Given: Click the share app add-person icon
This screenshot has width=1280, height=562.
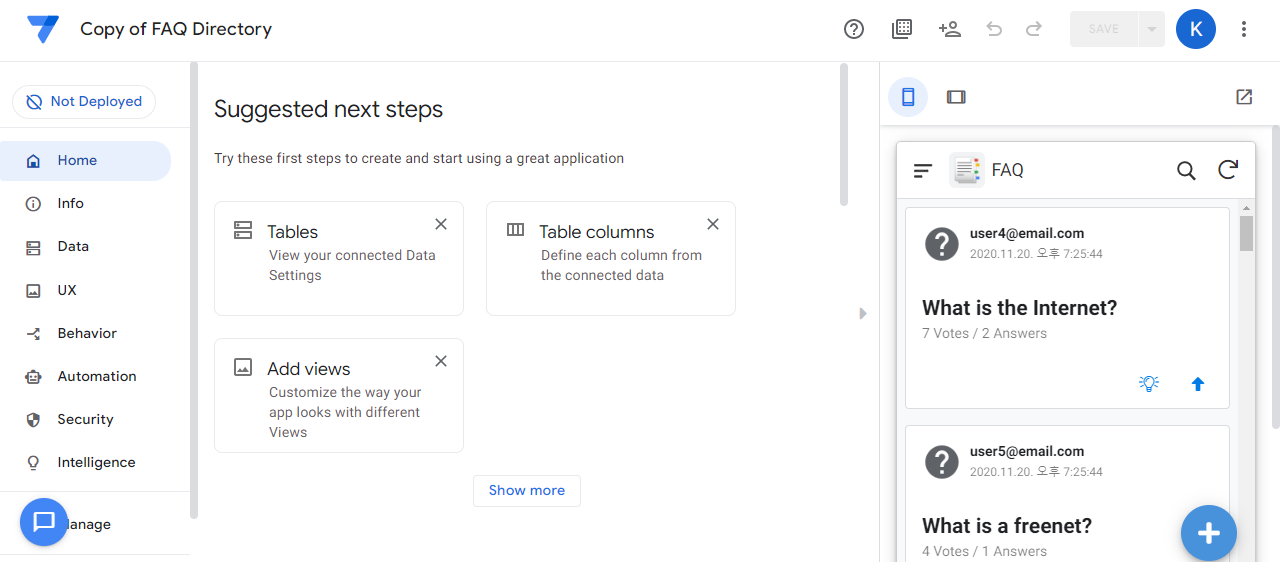Looking at the screenshot, I should [950, 29].
